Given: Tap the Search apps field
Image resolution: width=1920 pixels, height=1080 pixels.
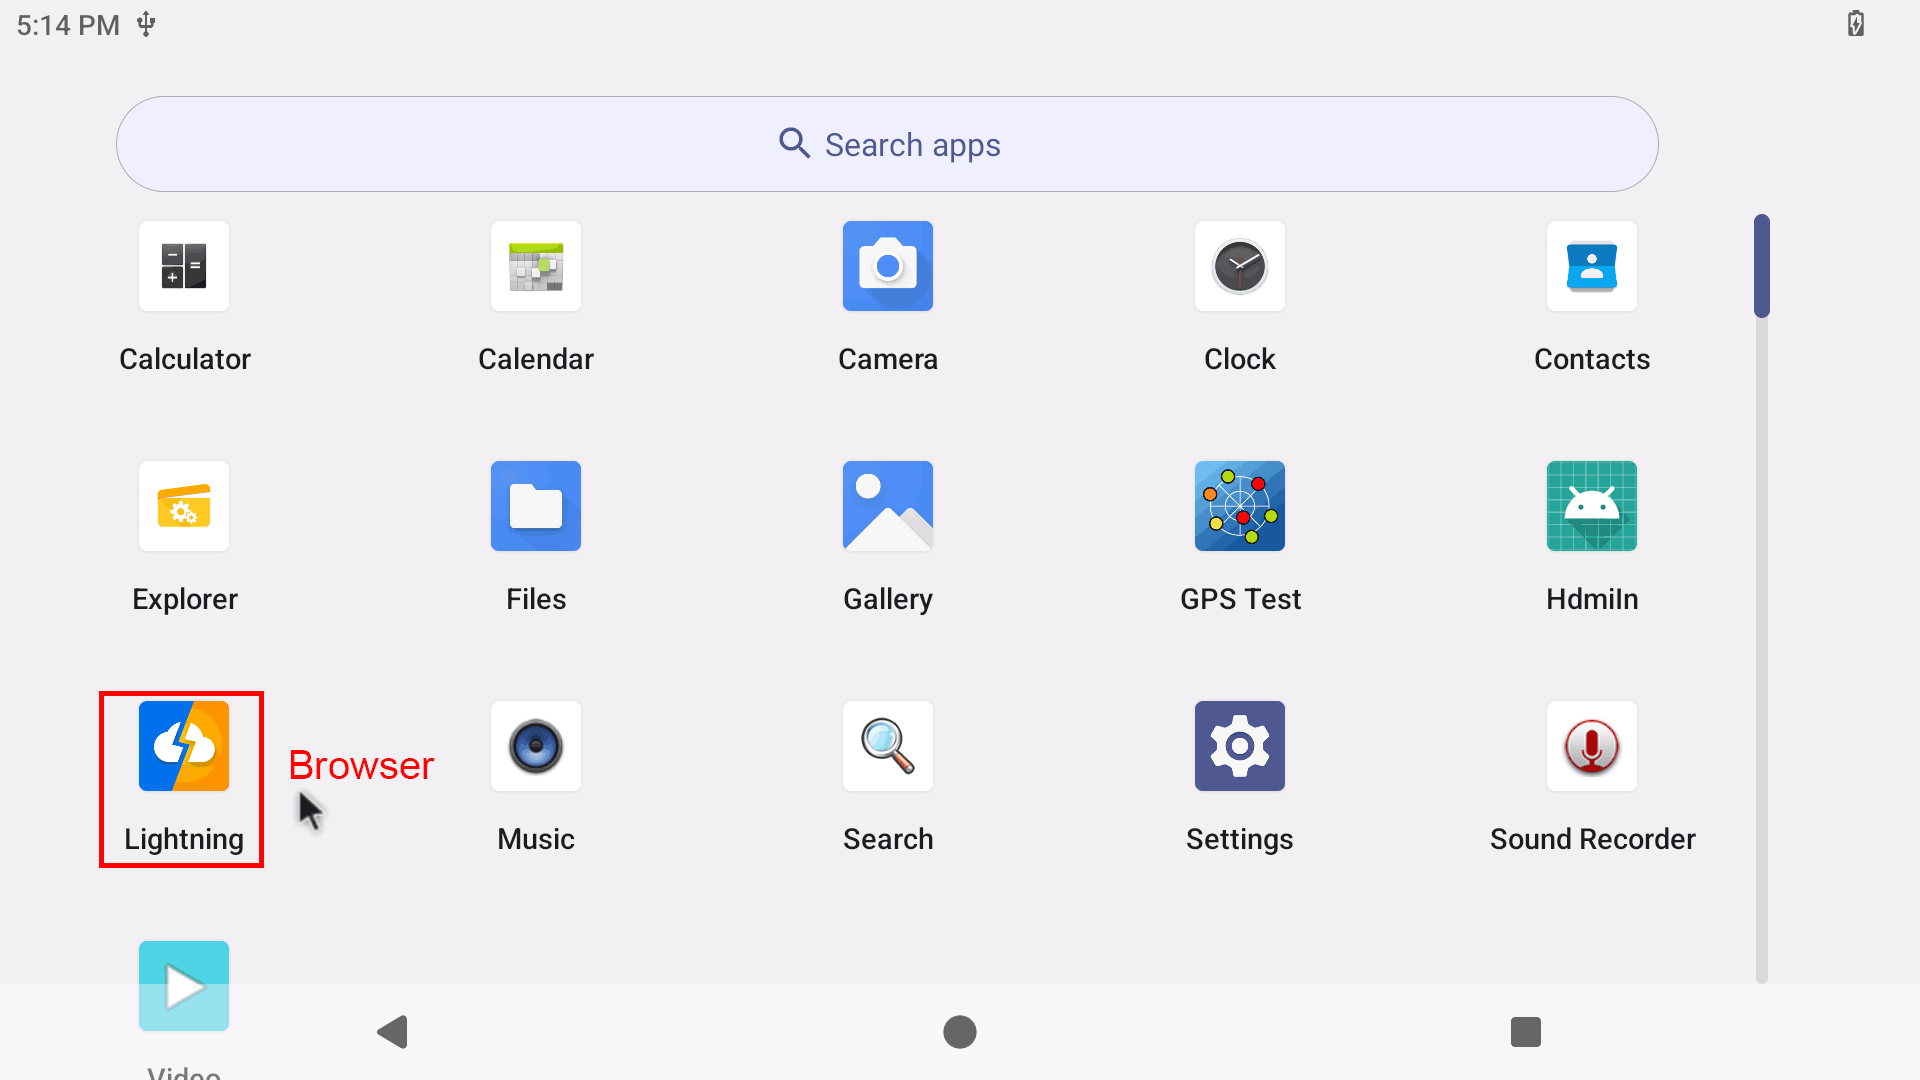Looking at the screenshot, I should click(888, 144).
